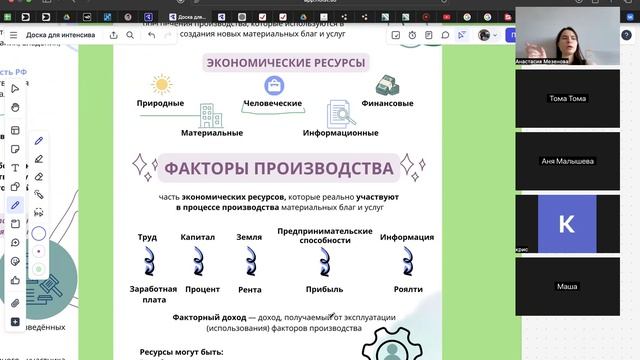
Task: Select the K avatar participant tile
Action: 567,224
